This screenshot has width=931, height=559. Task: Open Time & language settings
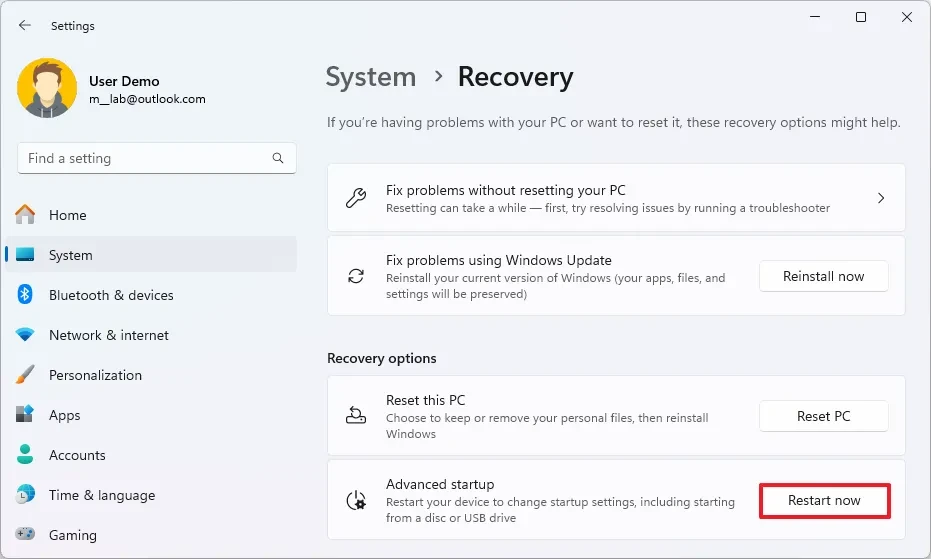pyautogui.click(x=151, y=495)
